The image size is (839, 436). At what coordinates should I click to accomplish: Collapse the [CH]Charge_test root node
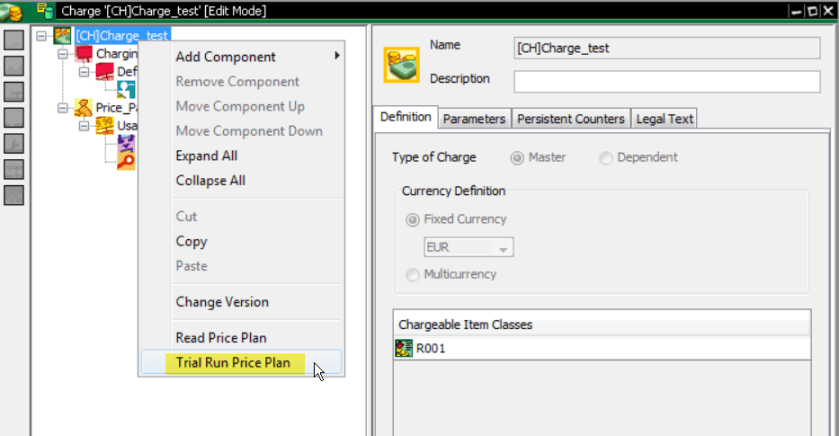tap(41, 36)
